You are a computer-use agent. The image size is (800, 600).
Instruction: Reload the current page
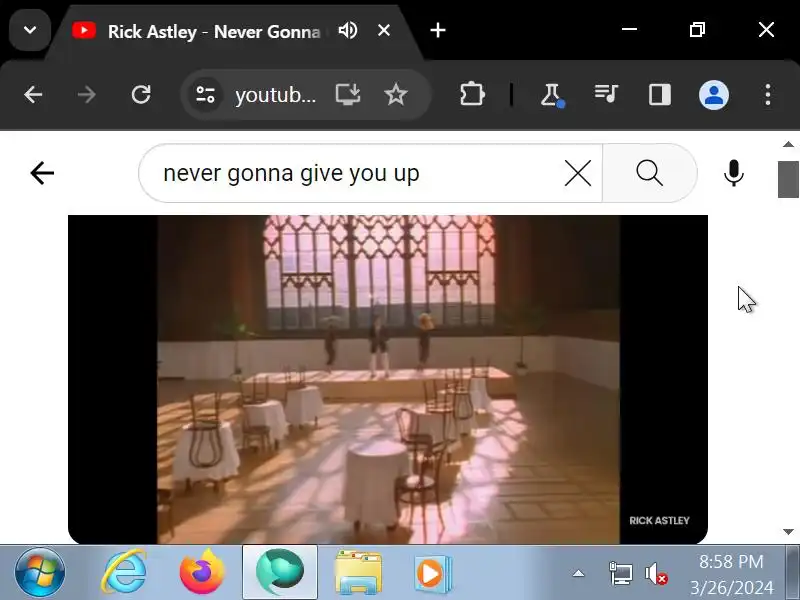[x=141, y=94]
